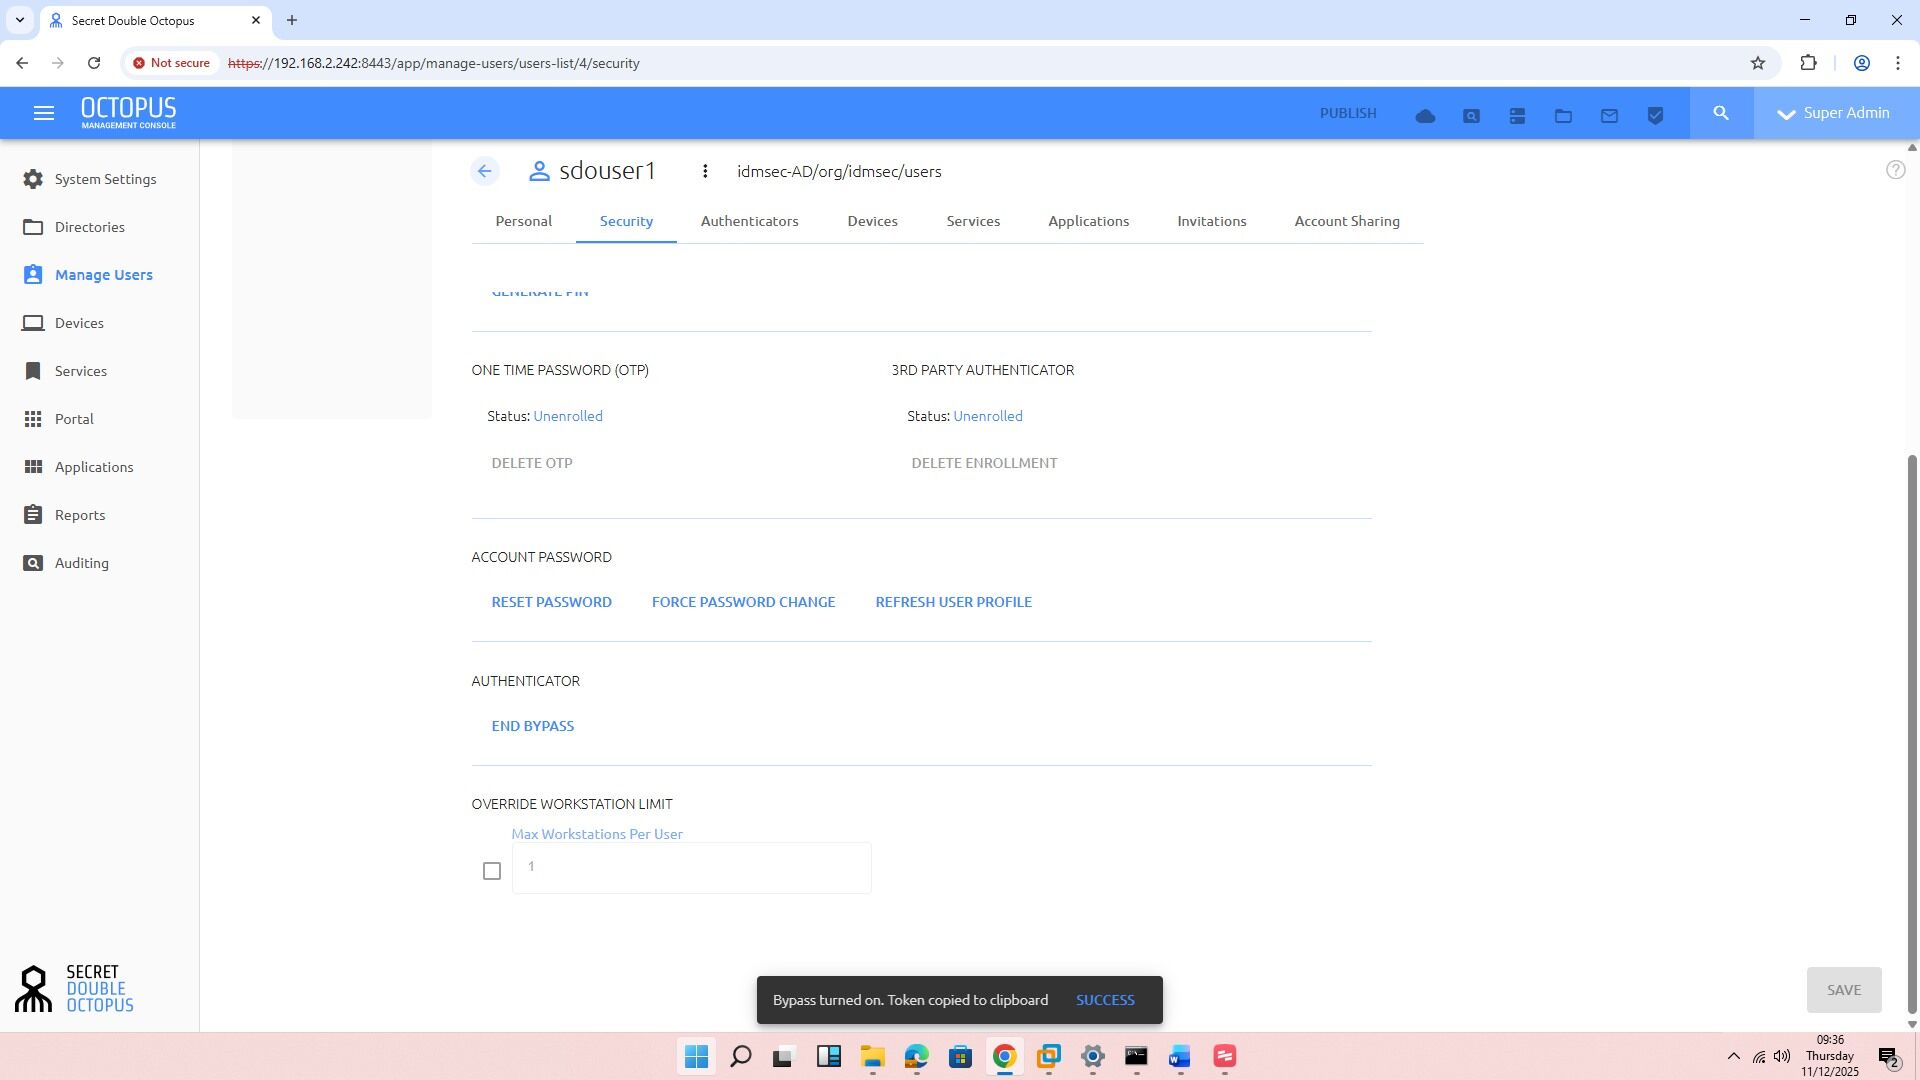This screenshot has height=1080, width=1920.
Task: Open the folder icon in header bar
Action: [x=1563, y=116]
